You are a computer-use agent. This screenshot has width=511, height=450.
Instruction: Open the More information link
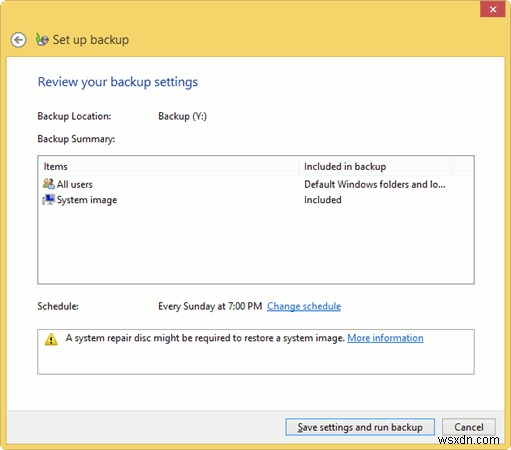(x=385, y=338)
